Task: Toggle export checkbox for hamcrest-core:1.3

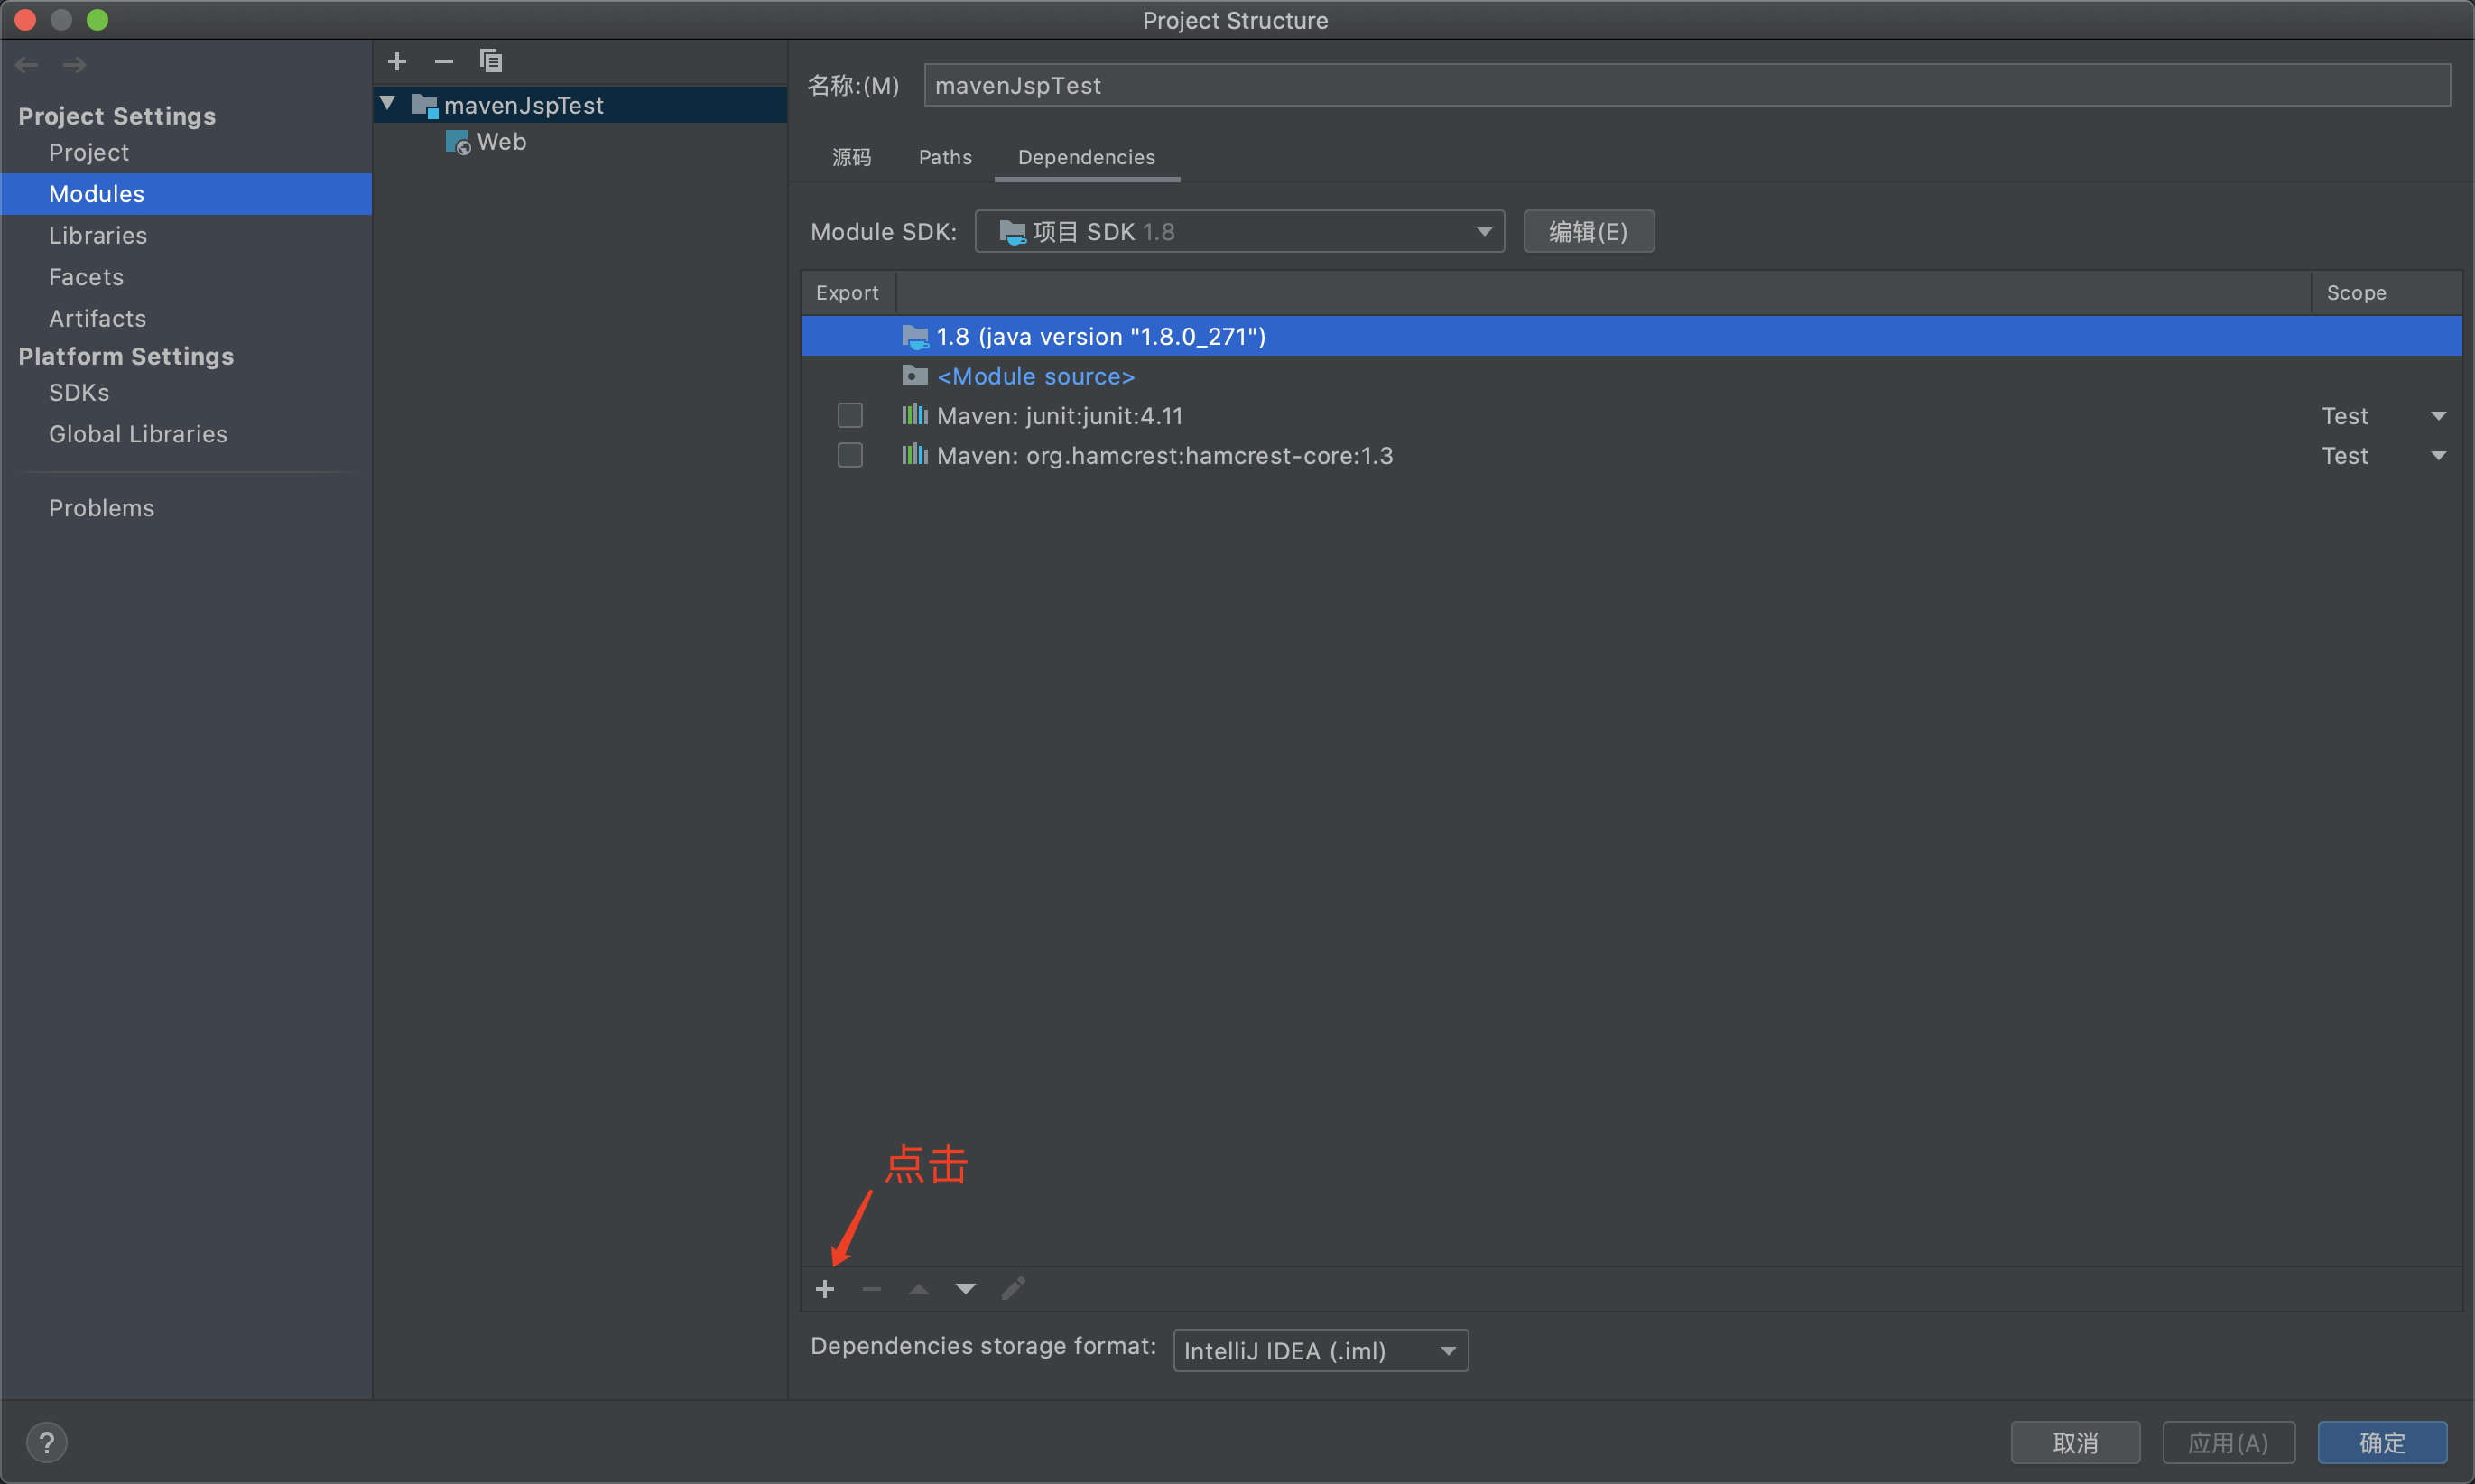Action: click(x=850, y=456)
